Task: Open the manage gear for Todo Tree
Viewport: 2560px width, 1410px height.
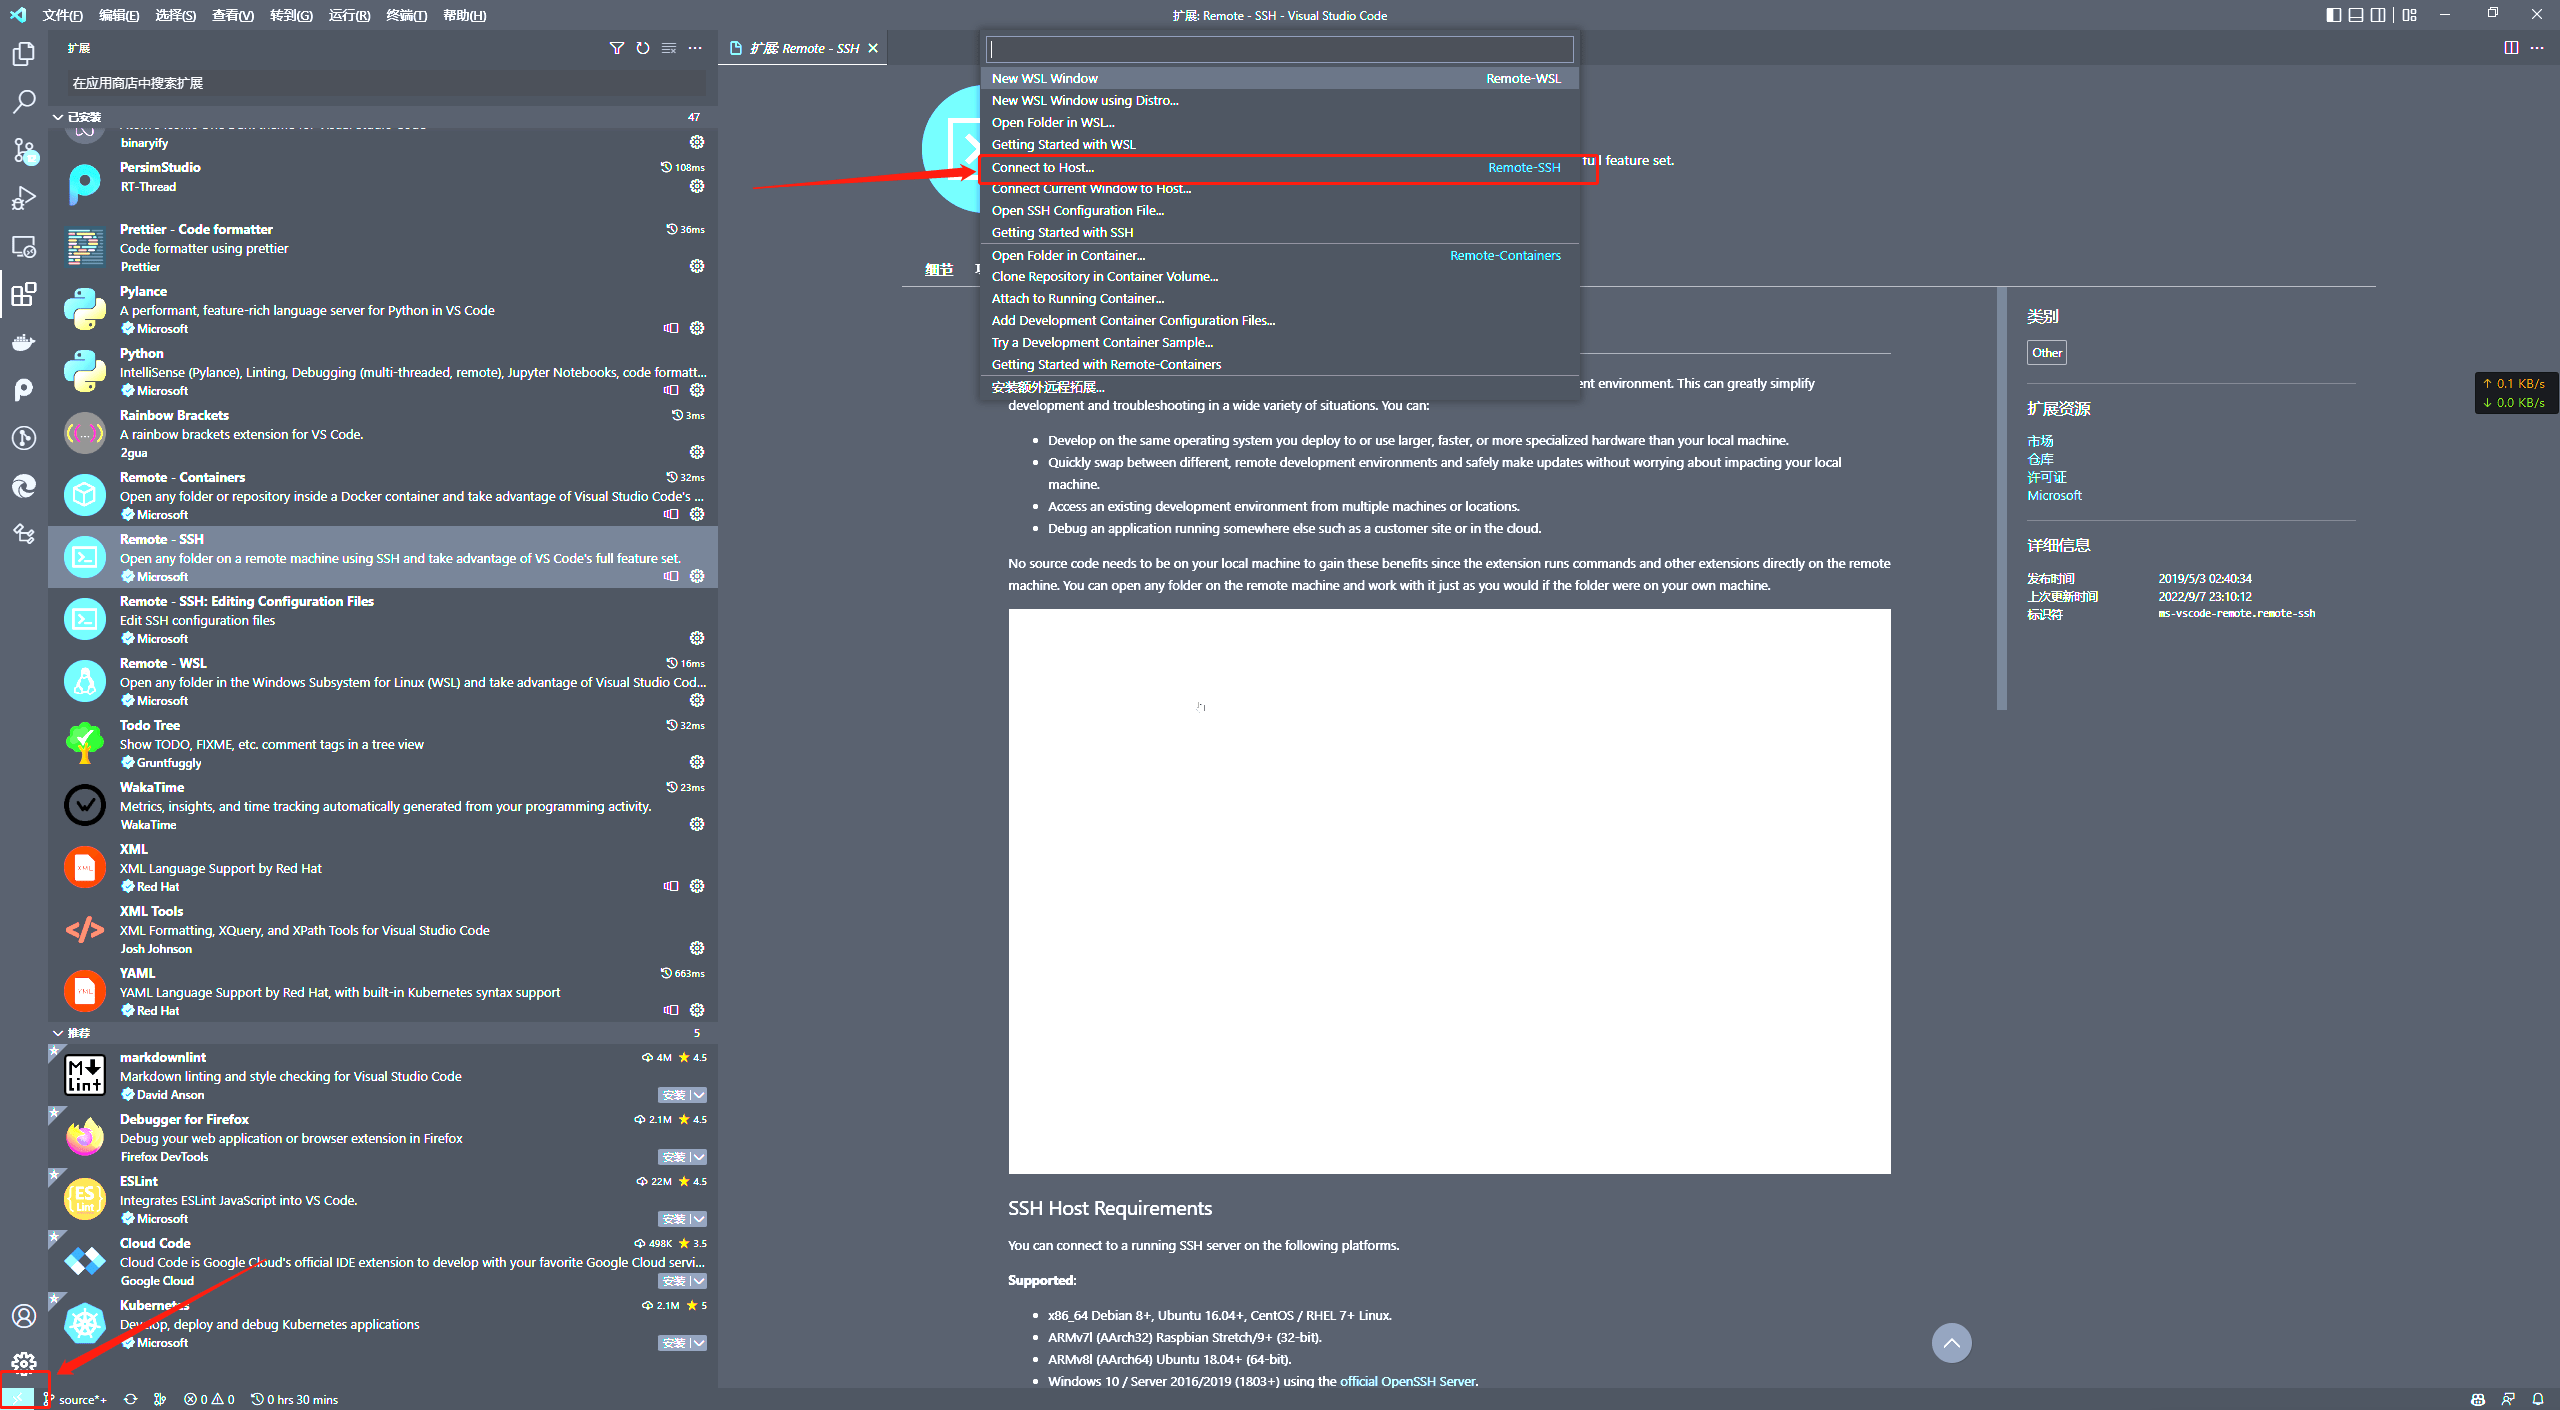Action: tap(697, 762)
